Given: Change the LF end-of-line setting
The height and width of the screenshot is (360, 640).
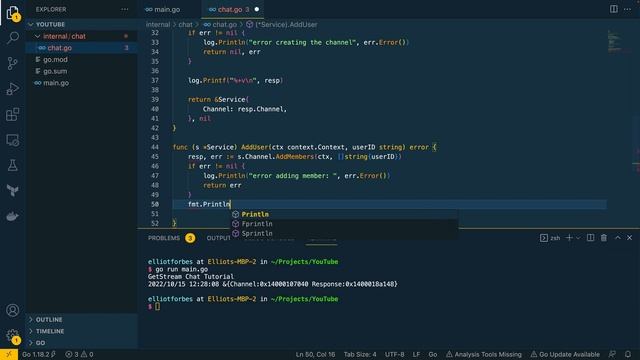Looking at the screenshot, I should [x=416, y=354].
